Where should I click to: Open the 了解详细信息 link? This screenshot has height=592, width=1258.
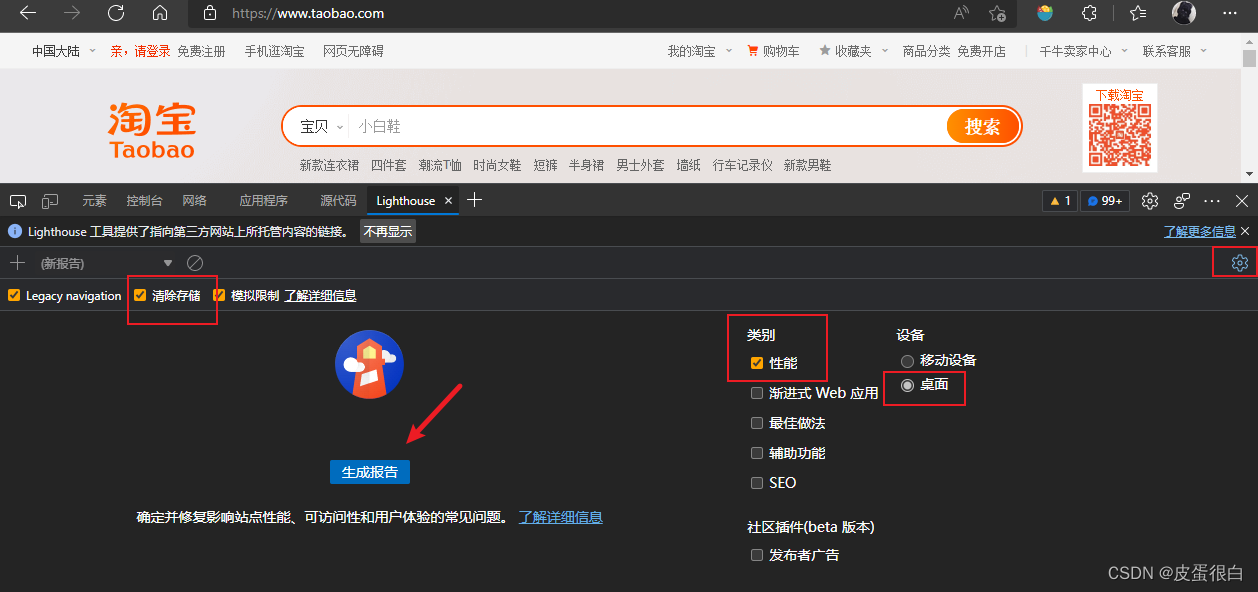click(560, 517)
